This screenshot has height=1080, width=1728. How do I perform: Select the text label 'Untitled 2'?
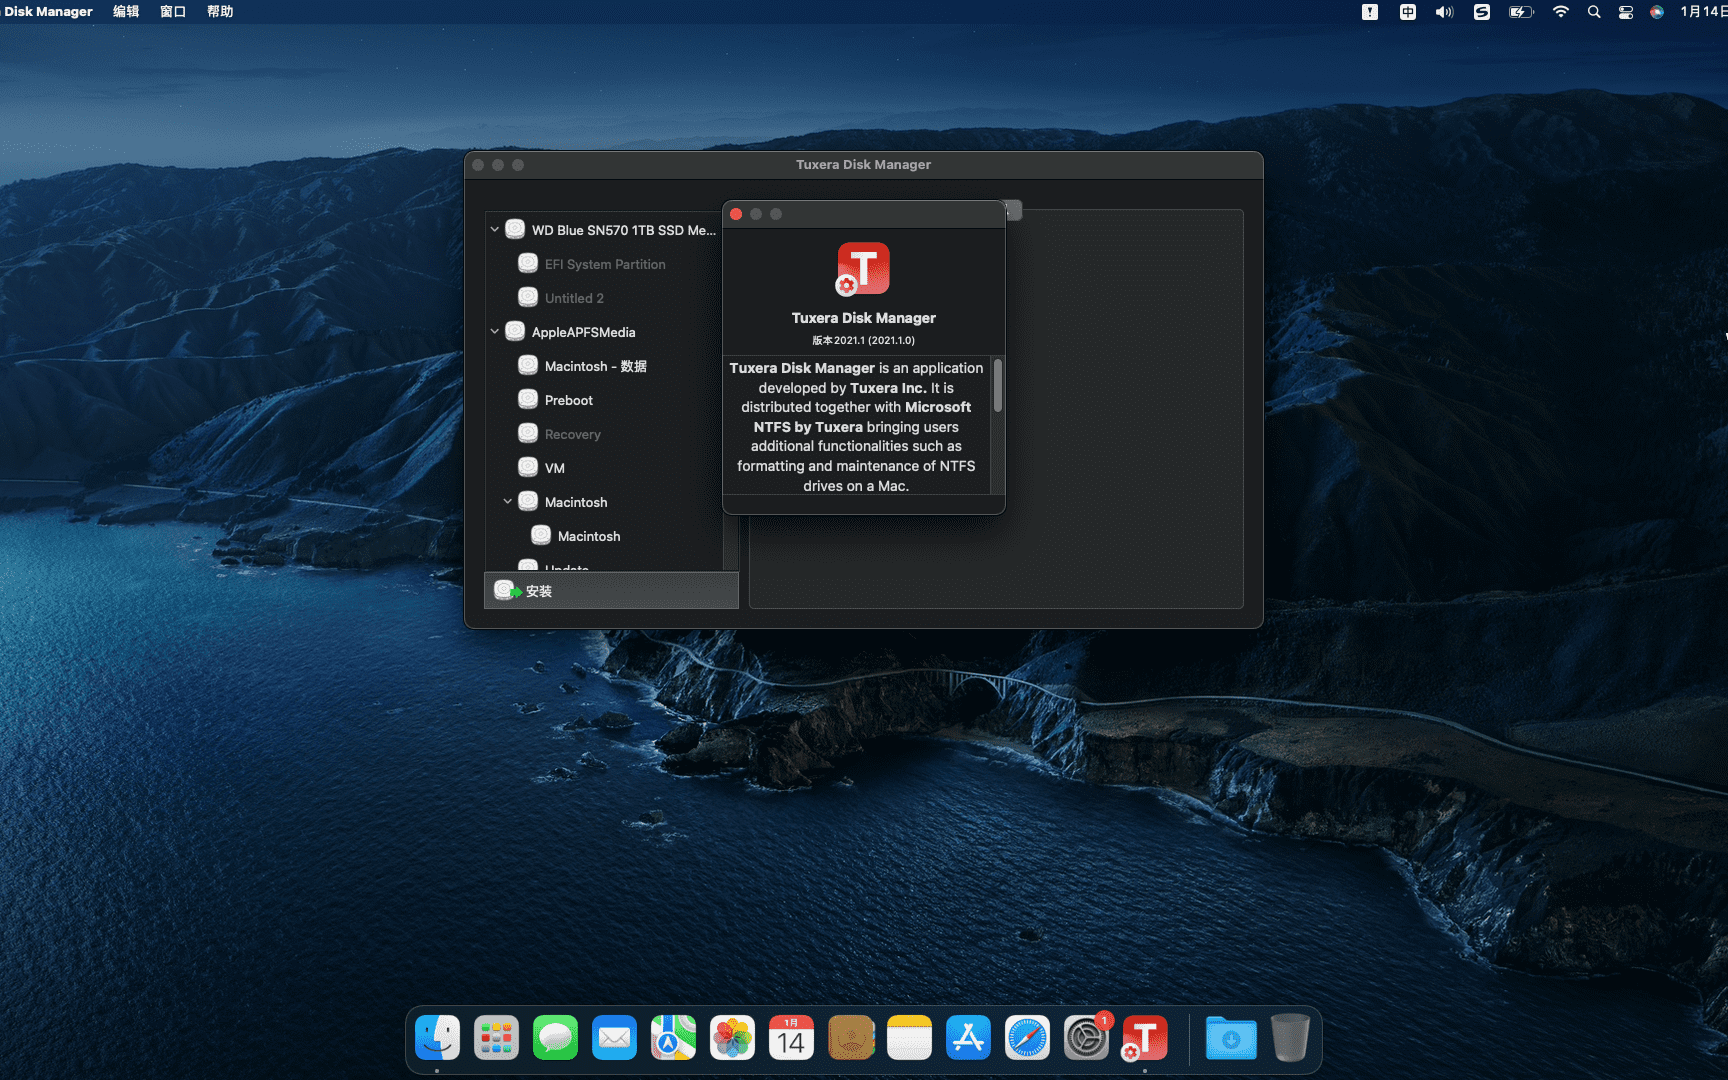click(x=574, y=298)
